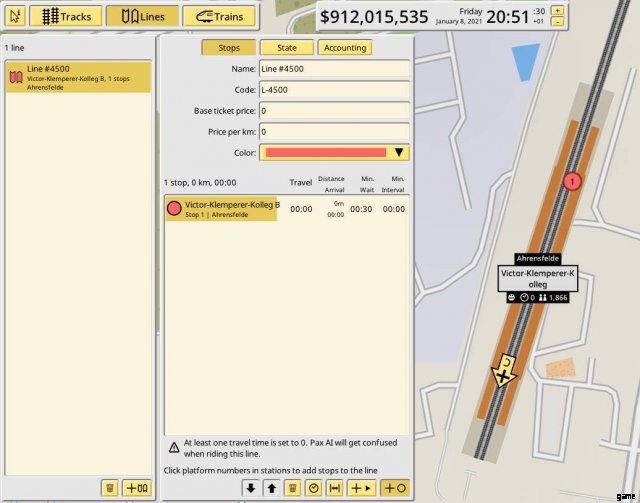Click the clock timing icon button

[x=314, y=488]
